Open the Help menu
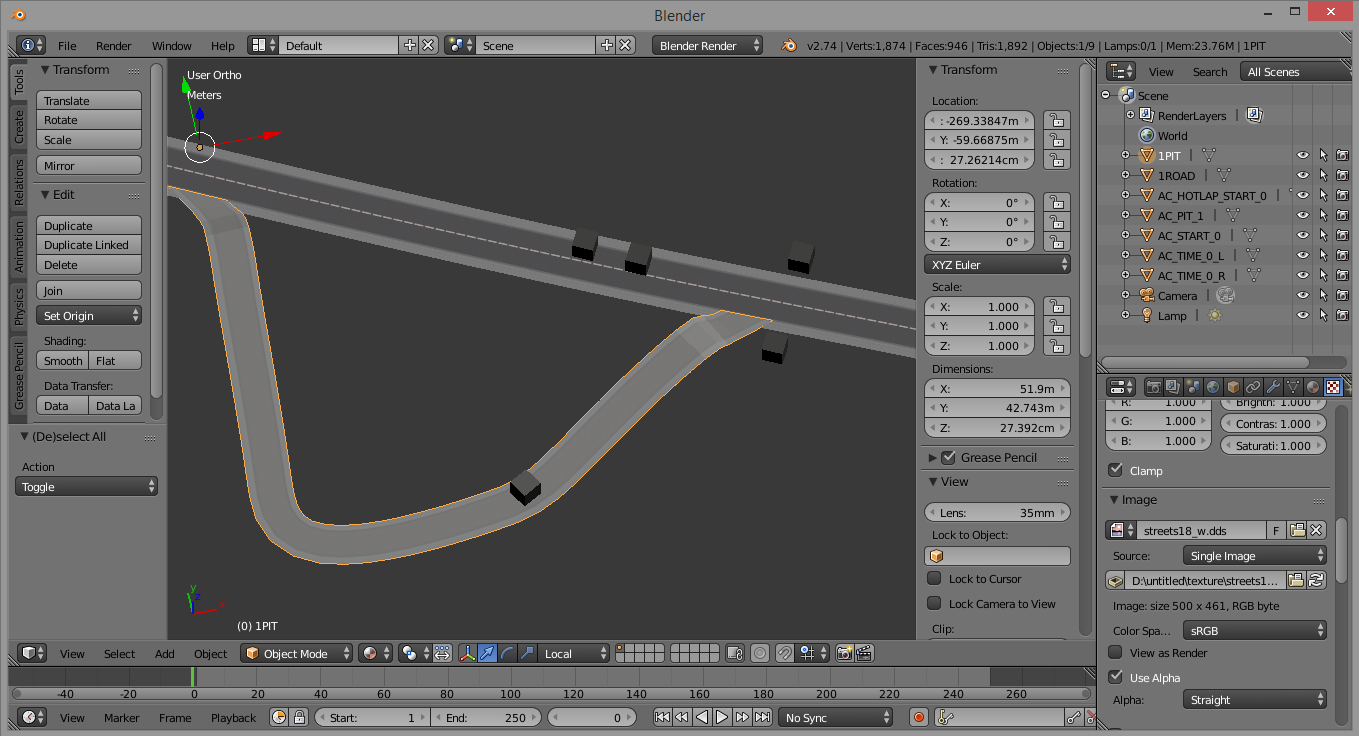1359x736 pixels. [x=222, y=45]
